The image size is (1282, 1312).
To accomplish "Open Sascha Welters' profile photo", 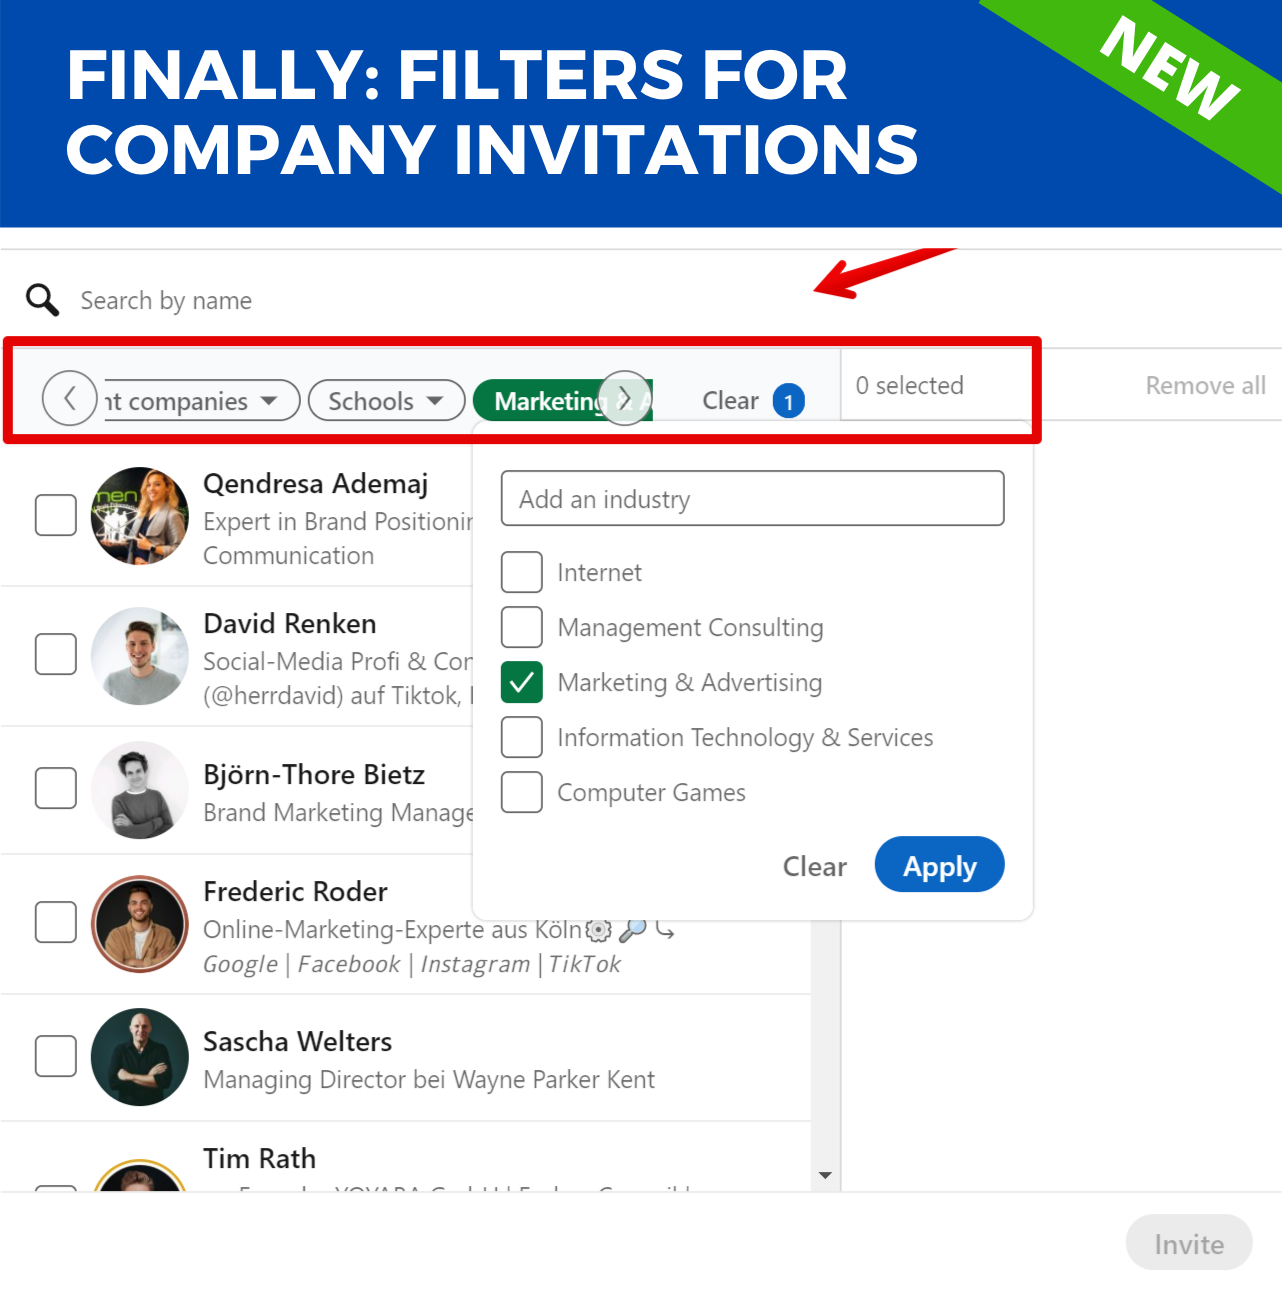I will (139, 1056).
